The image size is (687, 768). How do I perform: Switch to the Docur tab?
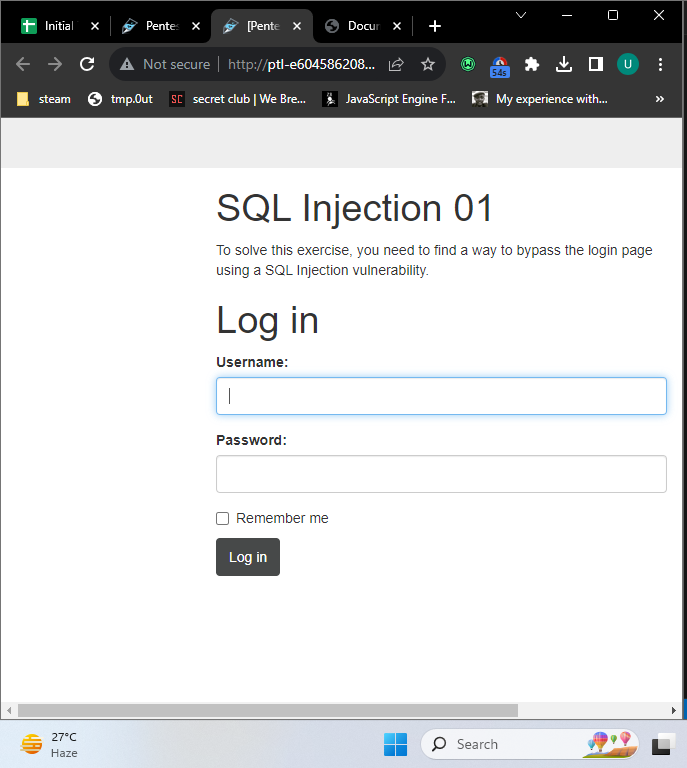coord(362,26)
